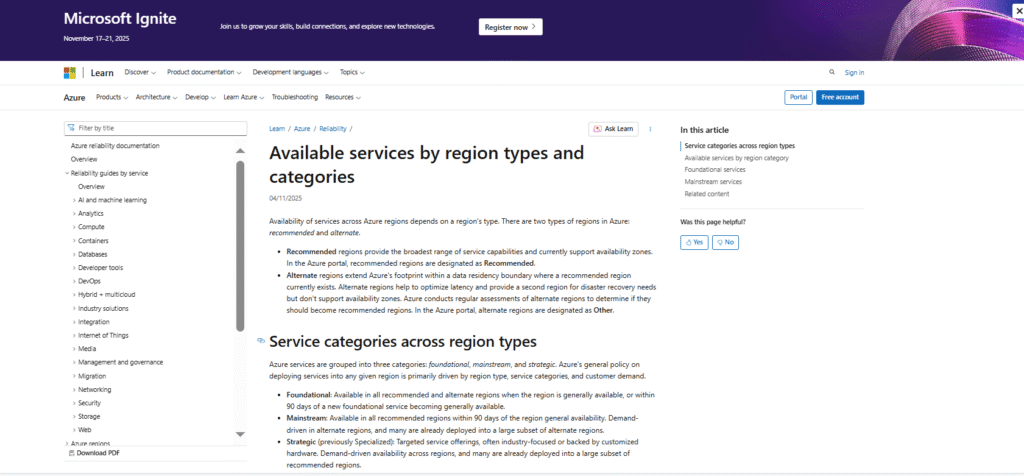1024x476 pixels.
Task: Click Yes for page helpful
Action: (x=694, y=242)
